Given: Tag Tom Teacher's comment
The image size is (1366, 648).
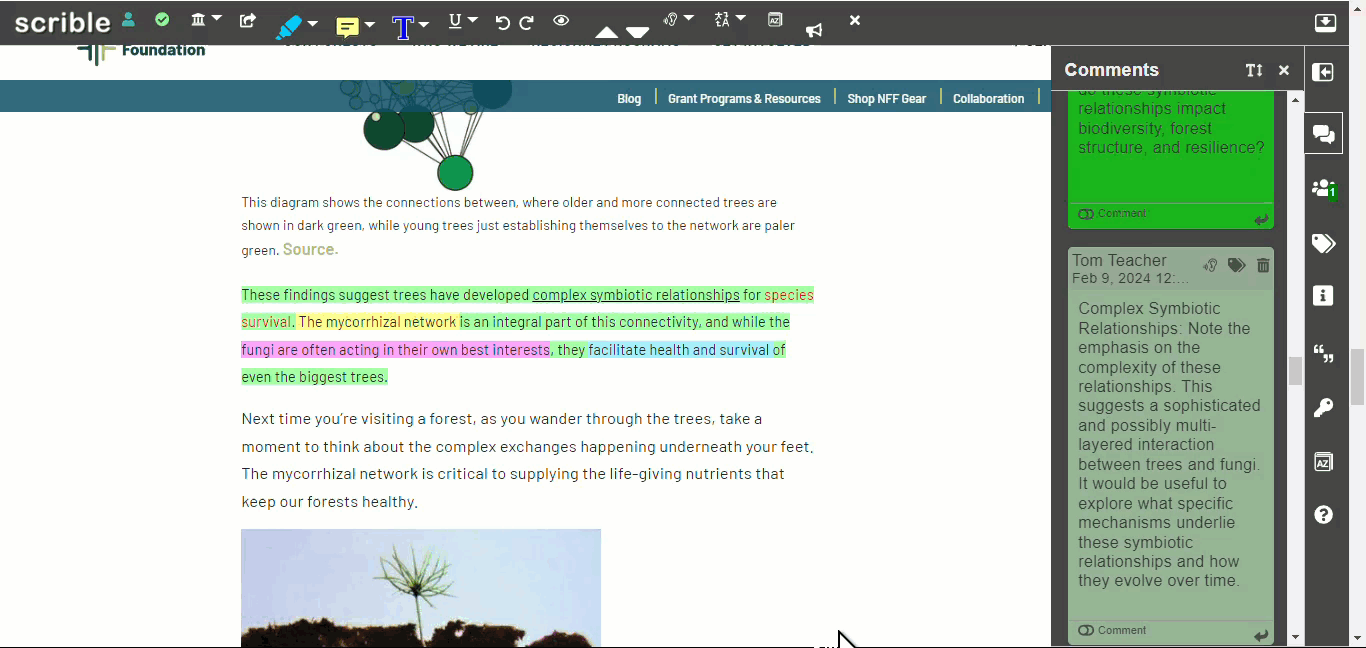Looking at the screenshot, I should pos(1237,265).
